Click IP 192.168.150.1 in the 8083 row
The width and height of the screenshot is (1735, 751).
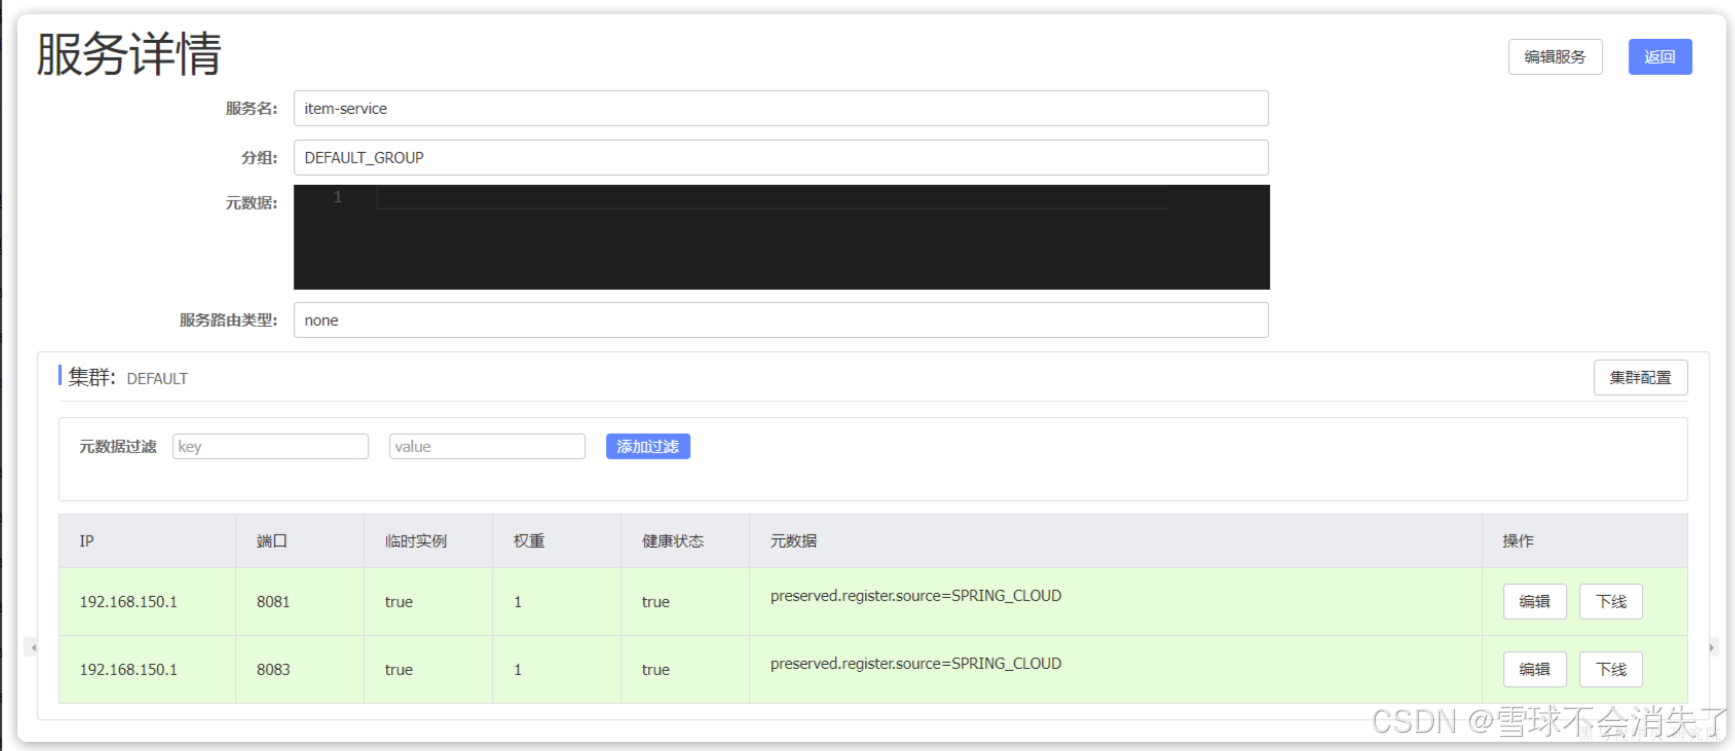pos(128,670)
